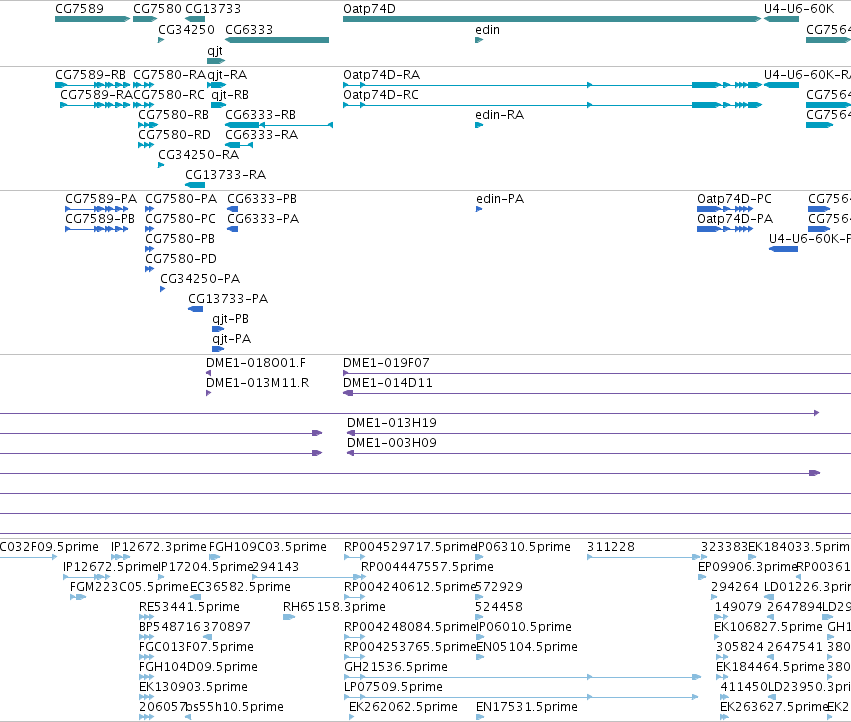Open the DME1-019F07 BAC label
The width and height of the screenshot is (851, 722).
(386, 363)
